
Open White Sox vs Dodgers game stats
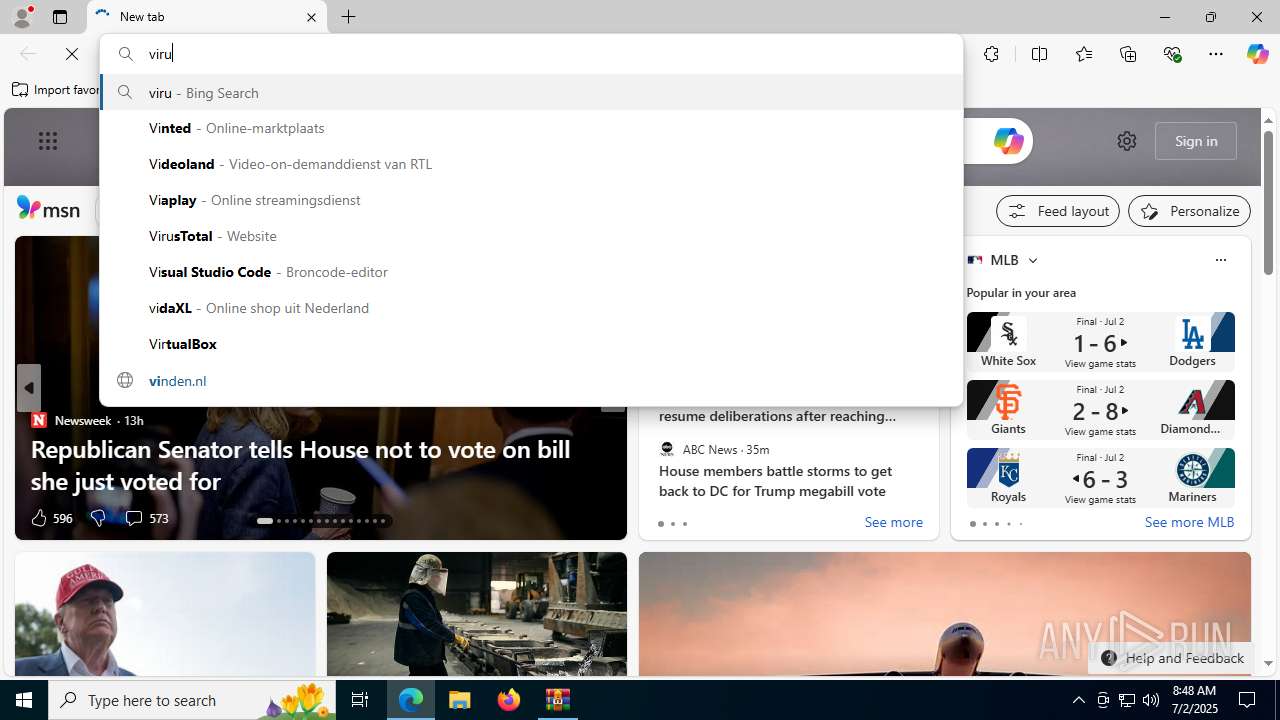tap(1100, 342)
